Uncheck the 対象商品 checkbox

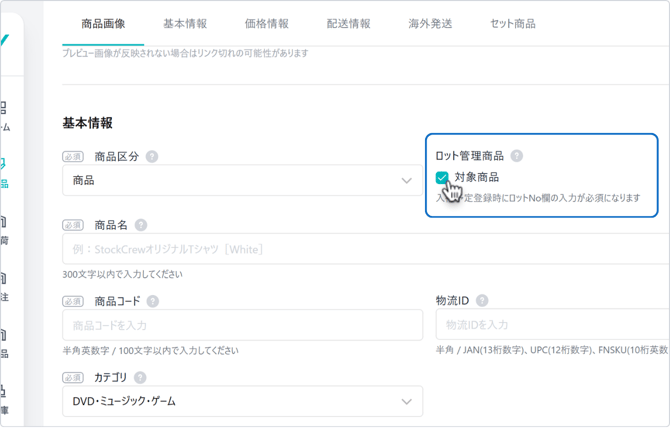[442, 177]
